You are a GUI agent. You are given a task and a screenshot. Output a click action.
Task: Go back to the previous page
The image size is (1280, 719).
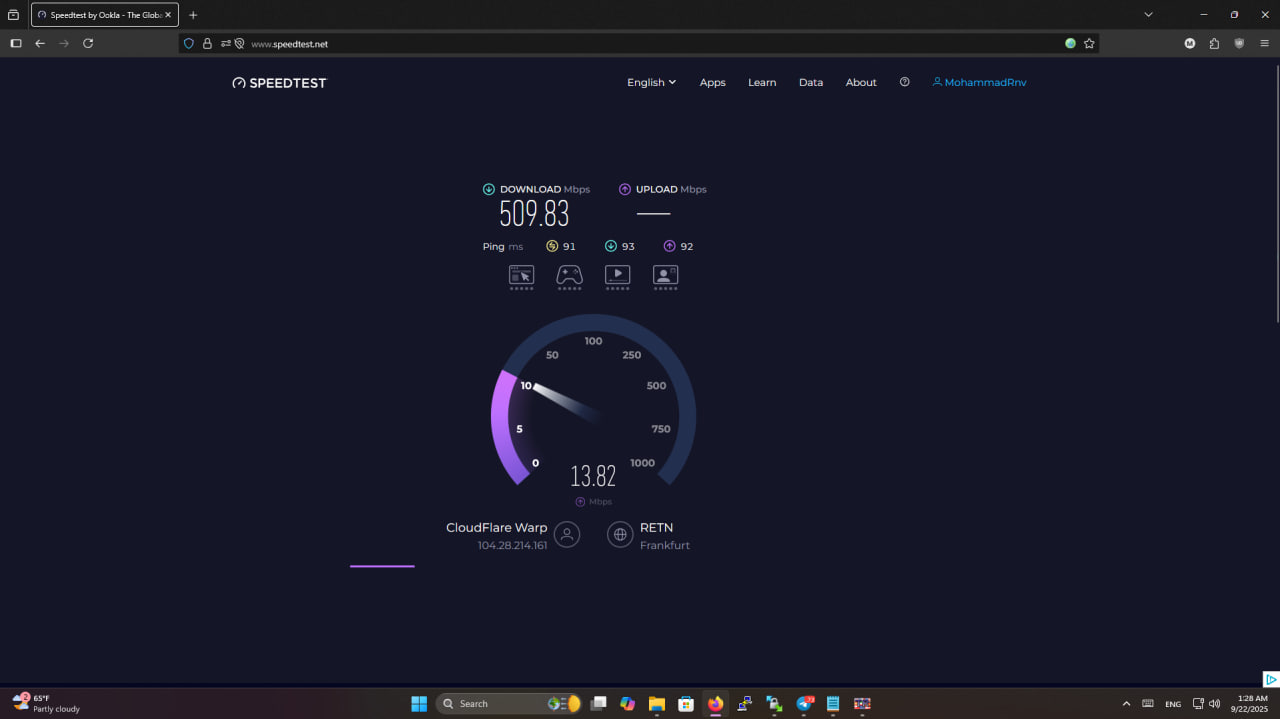[x=40, y=44]
